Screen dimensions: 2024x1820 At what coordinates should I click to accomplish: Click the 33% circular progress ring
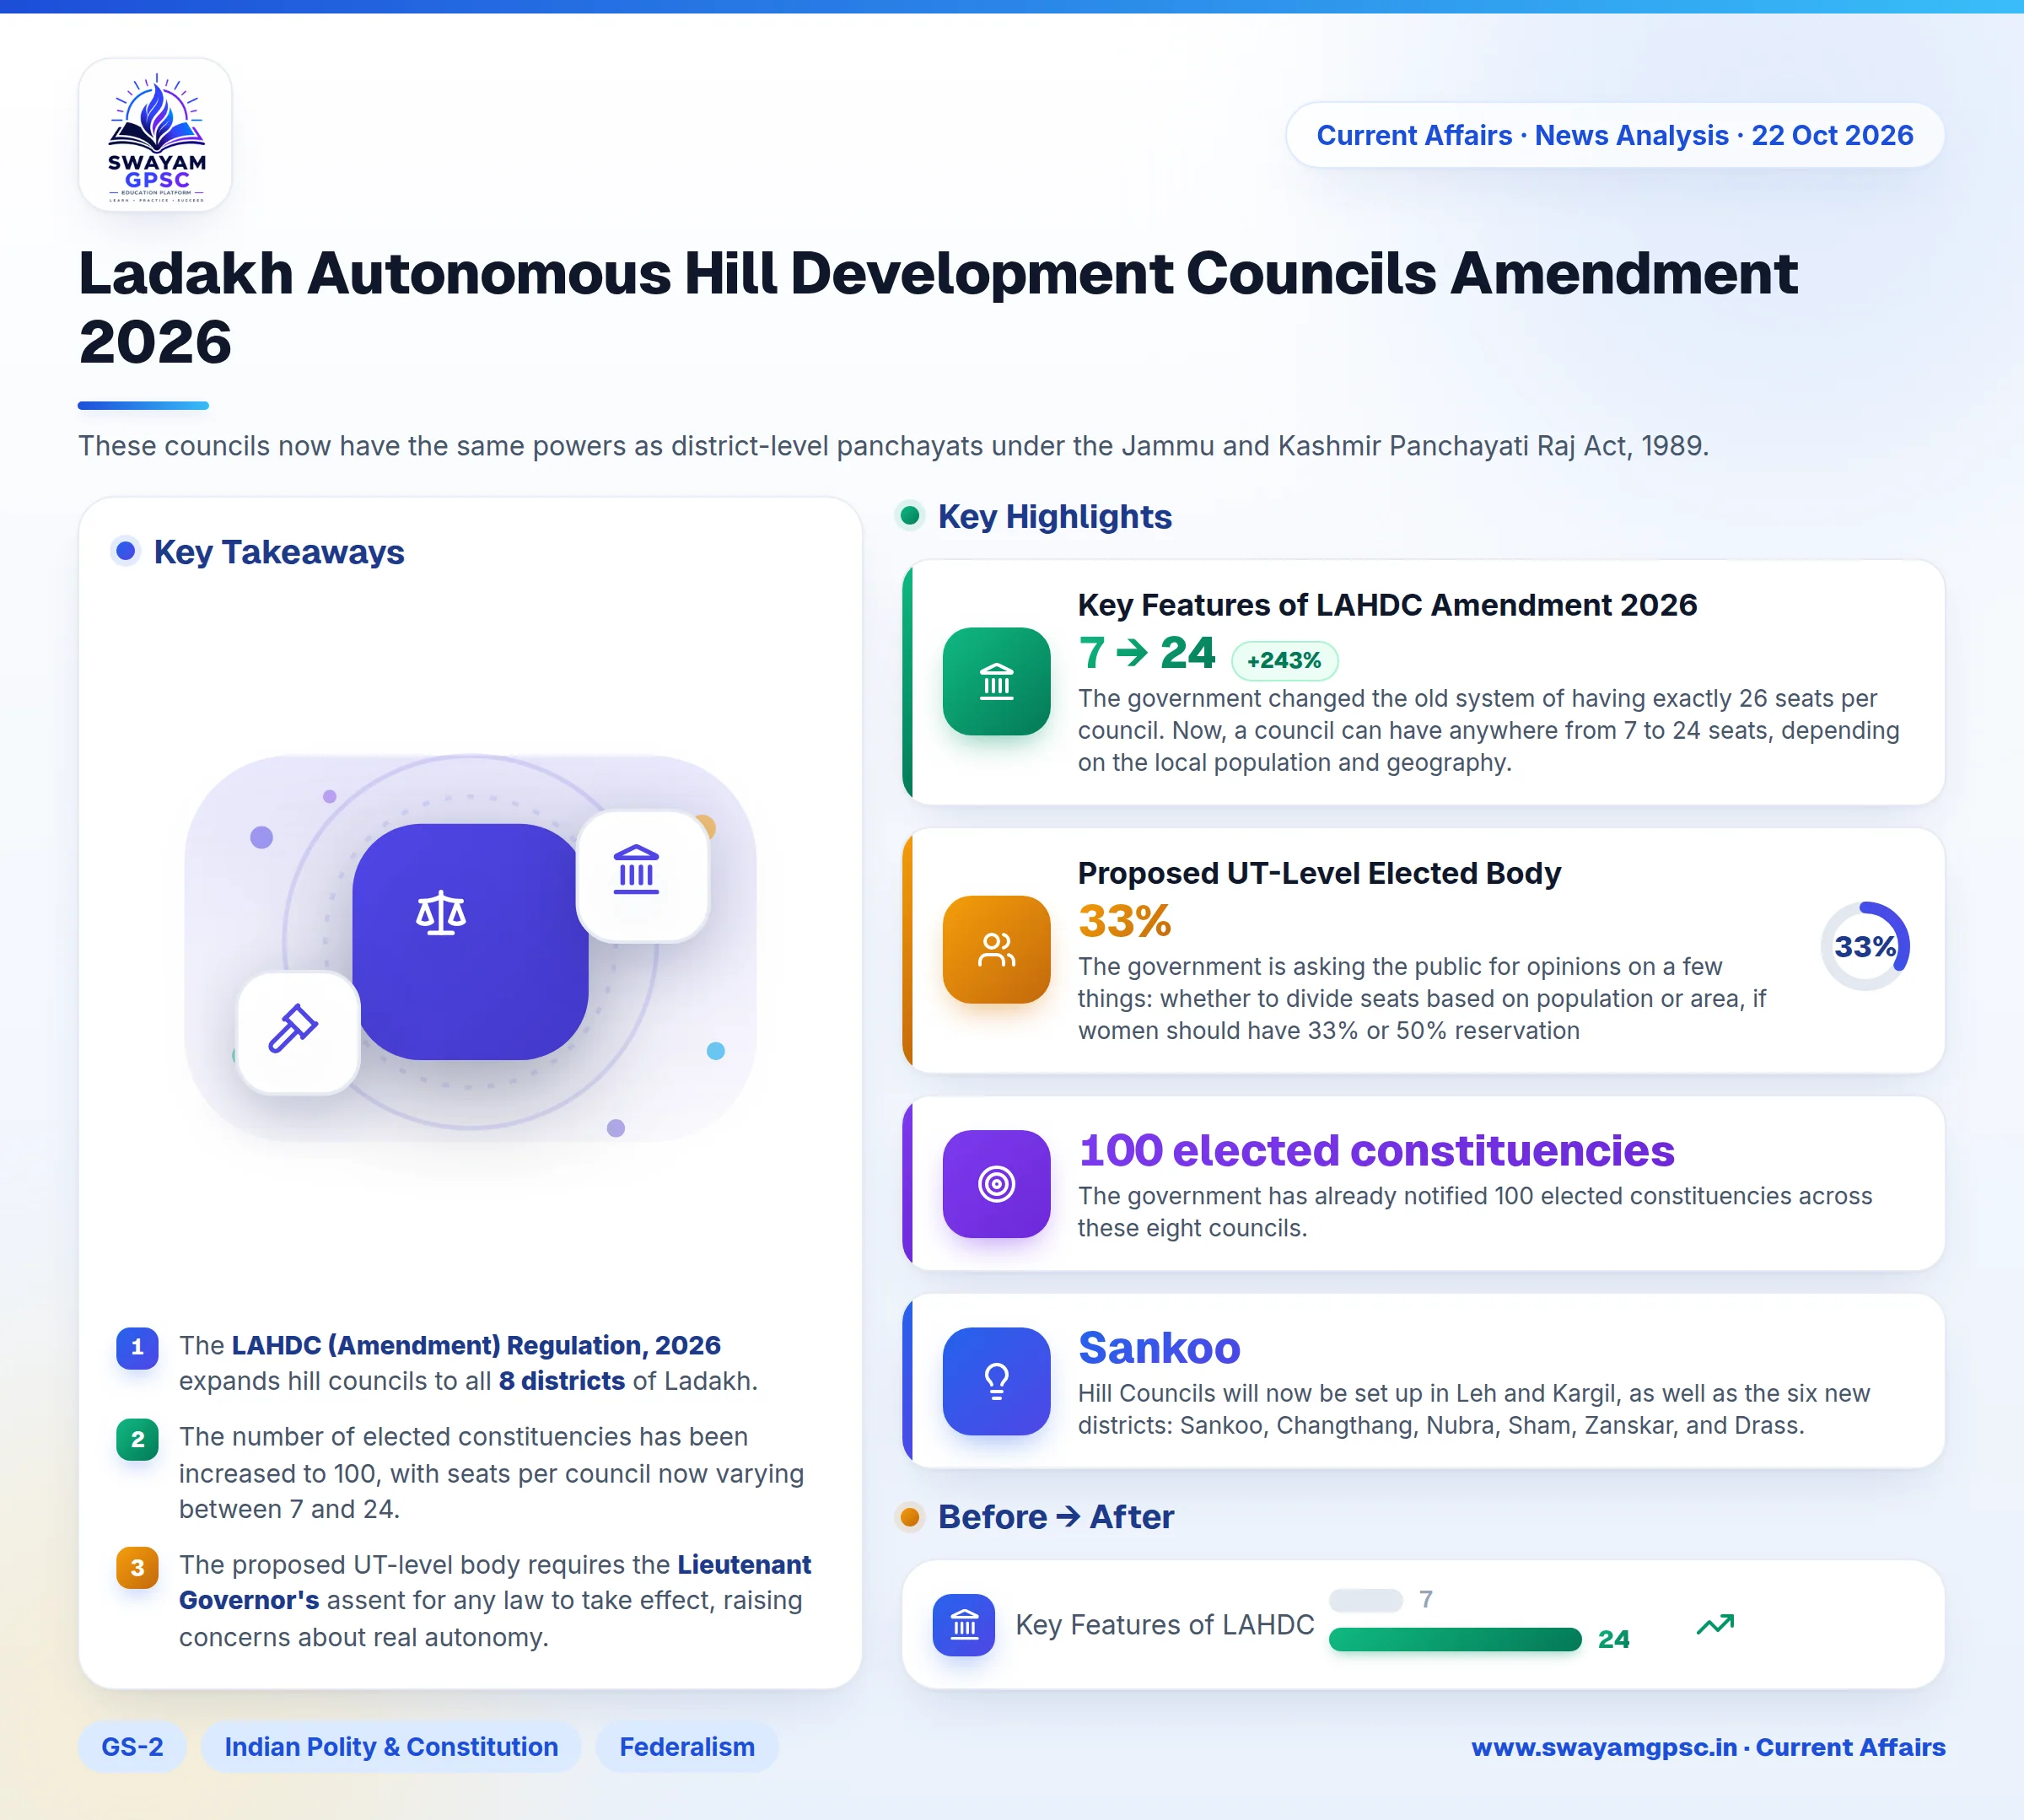coord(1865,946)
